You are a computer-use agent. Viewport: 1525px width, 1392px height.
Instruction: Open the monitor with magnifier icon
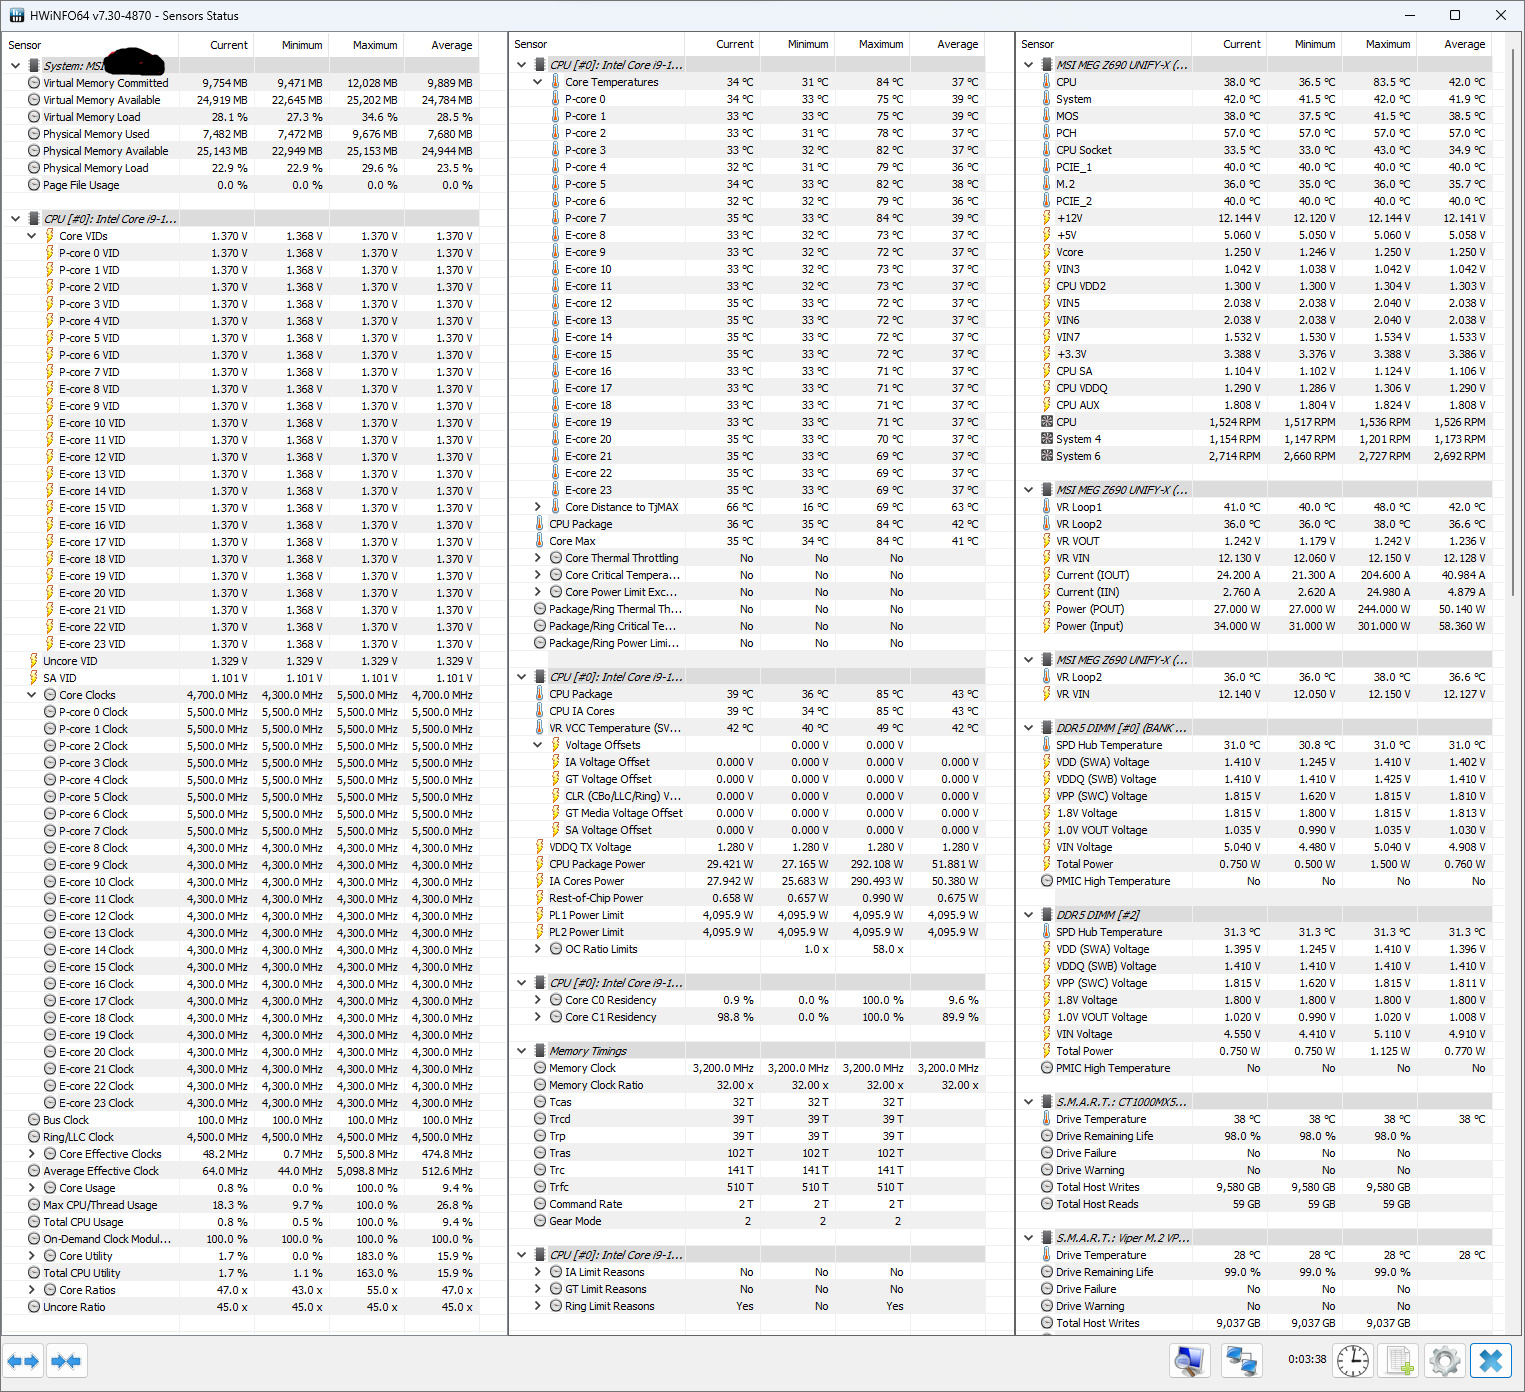pos(1189,1361)
